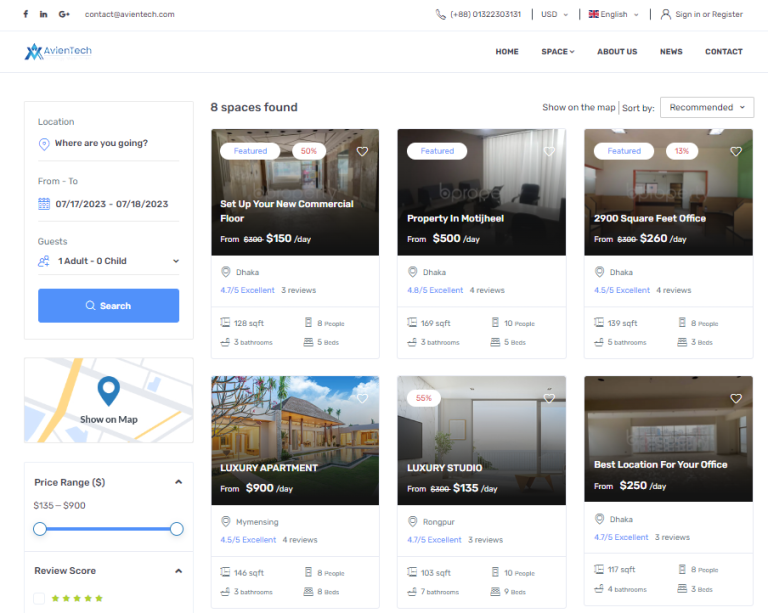
Task: Open the SPACE navigation menu
Action: coord(557,52)
